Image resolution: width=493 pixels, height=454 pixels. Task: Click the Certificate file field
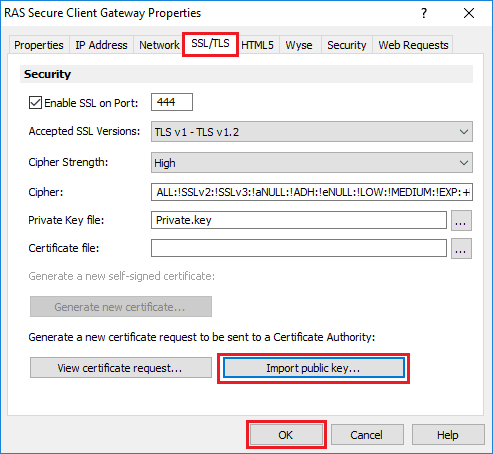point(299,248)
